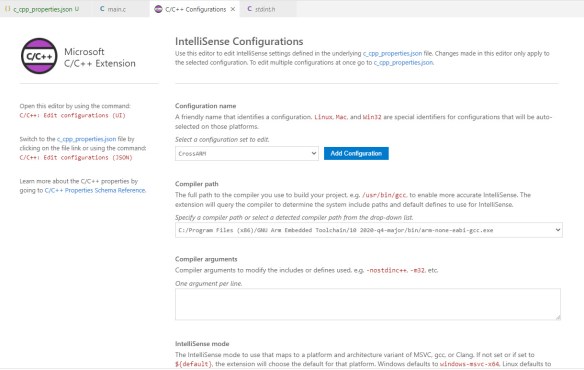
Task: Open C/C++ Properties Schema Reference link
Action: click(95, 190)
